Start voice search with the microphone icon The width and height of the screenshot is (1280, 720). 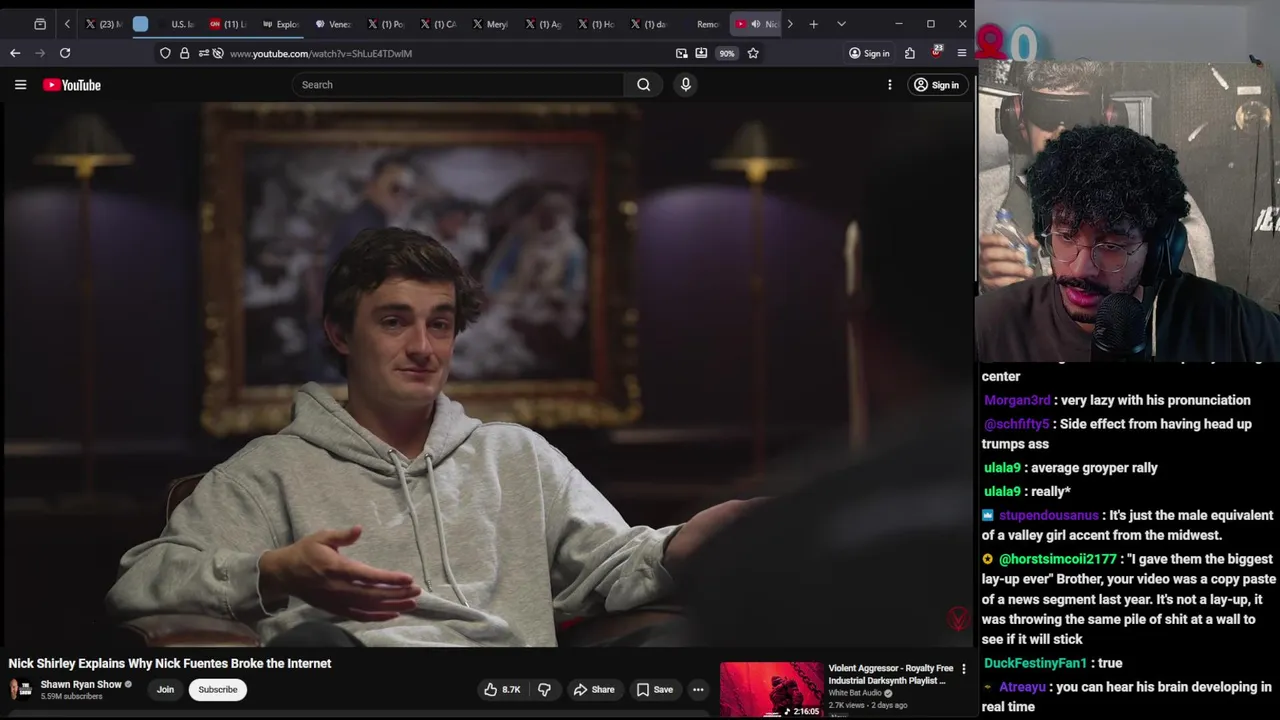(x=686, y=85)
